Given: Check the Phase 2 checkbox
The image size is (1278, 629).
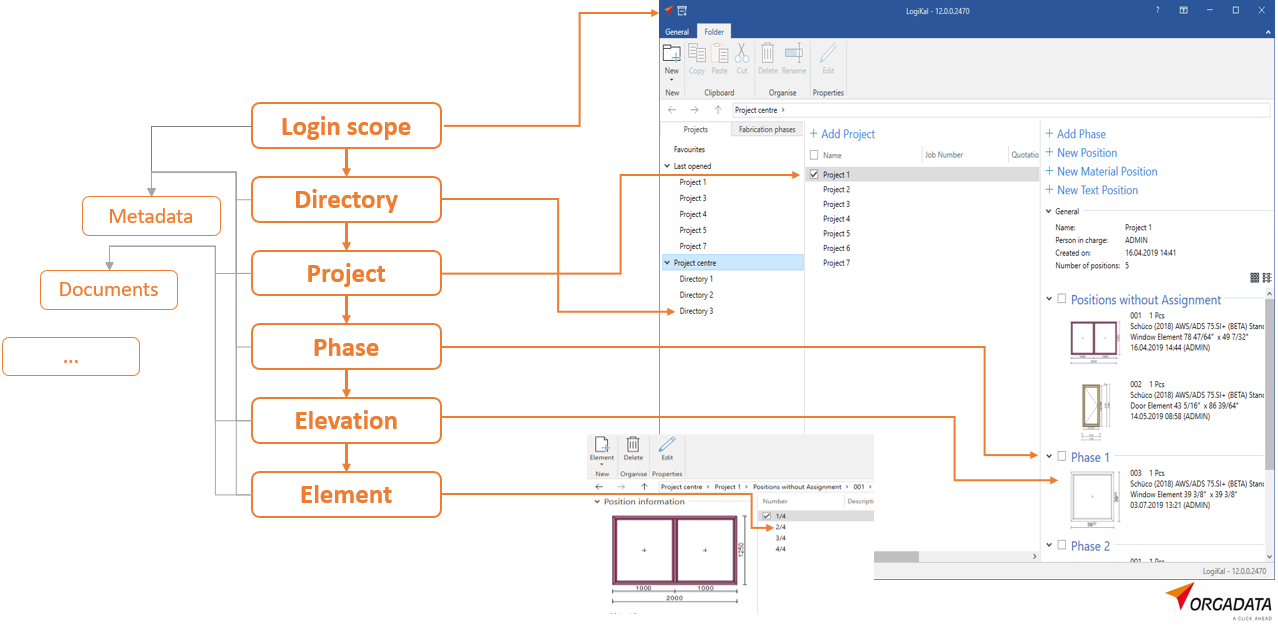Looking at the screenshot, I should click(x=1062, y=545).
